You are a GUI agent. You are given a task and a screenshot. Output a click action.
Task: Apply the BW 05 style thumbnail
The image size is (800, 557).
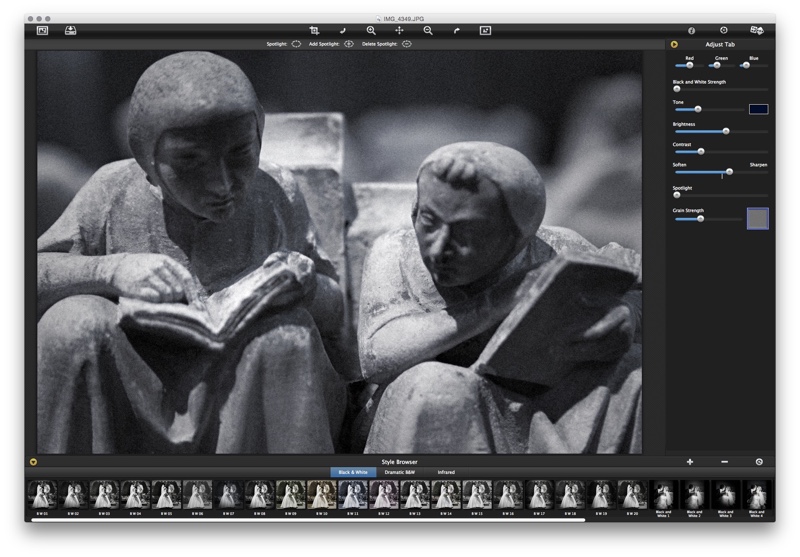(x=166, y=495)
